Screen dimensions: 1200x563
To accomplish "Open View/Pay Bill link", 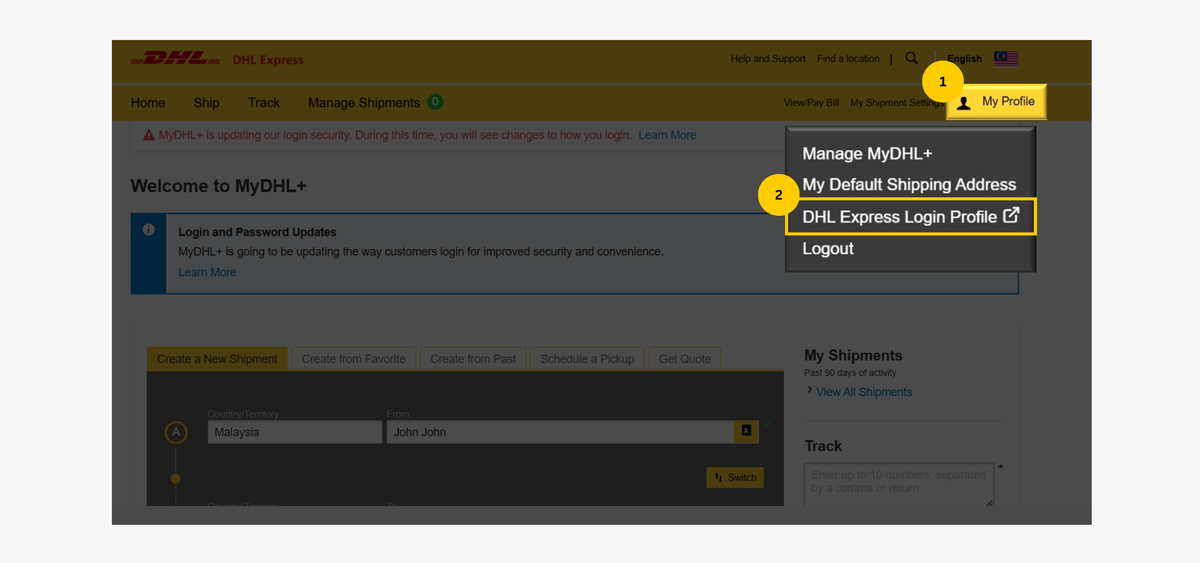I will pyautogui.click(x=811, y=103).
